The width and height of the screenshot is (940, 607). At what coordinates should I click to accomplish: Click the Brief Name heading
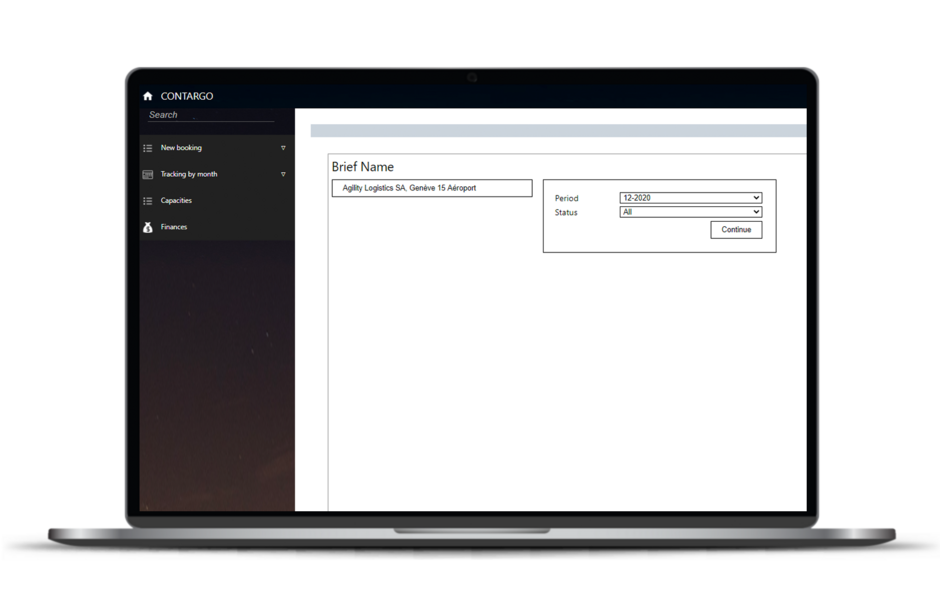[x=363, y=167]
